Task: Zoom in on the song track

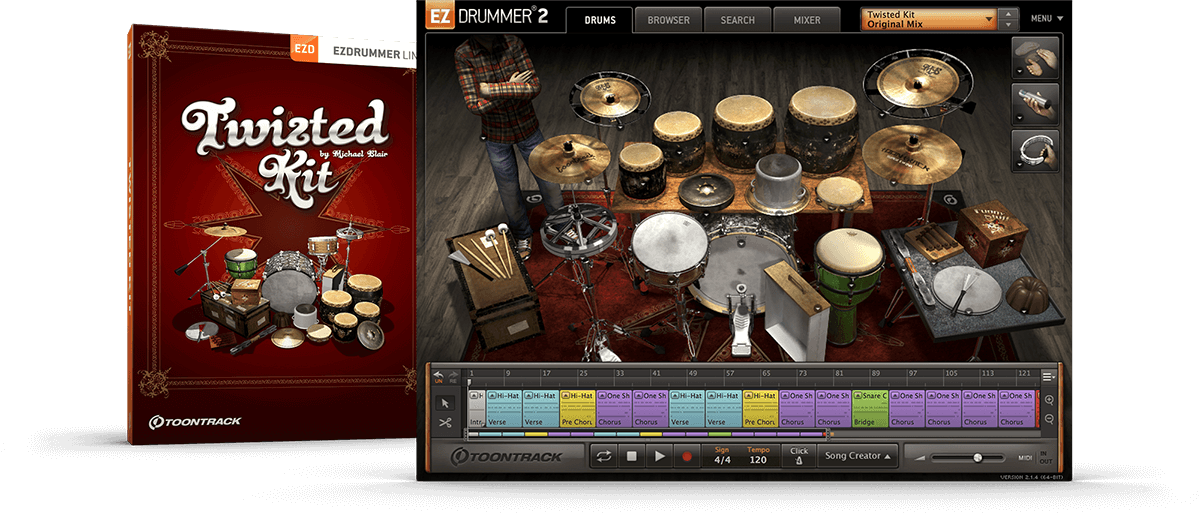Action: coord(1049,400)
